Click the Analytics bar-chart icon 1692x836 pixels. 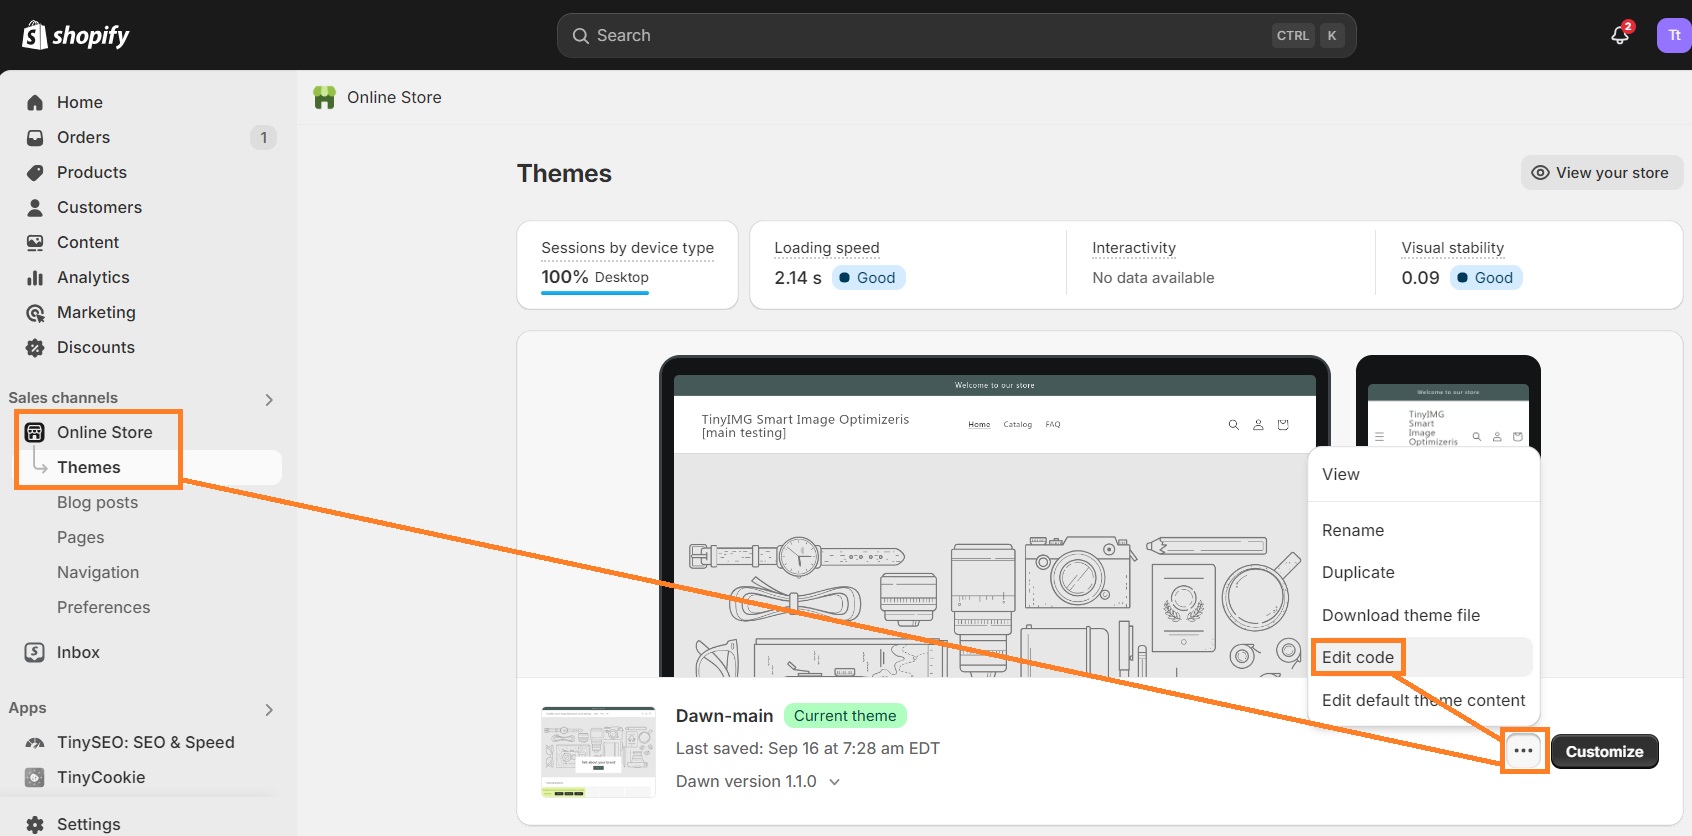[x=35, y=277]
